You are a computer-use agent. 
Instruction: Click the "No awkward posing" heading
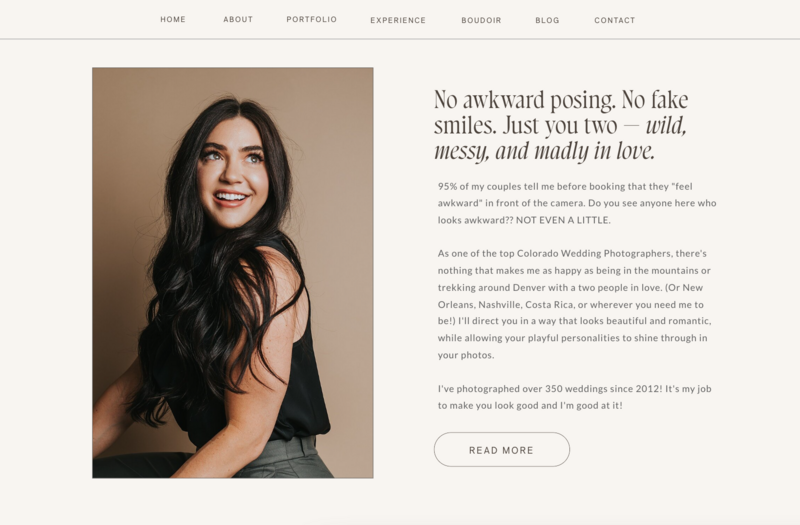pyautogui.click(x=561, y=126)
